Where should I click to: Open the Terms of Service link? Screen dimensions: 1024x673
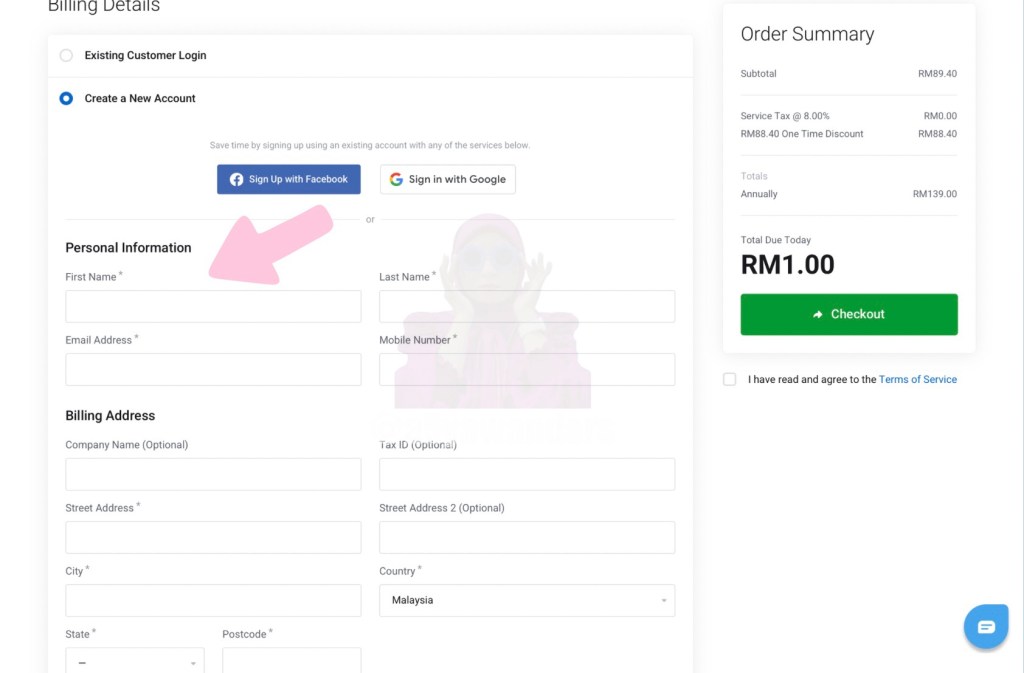point(917,380)
